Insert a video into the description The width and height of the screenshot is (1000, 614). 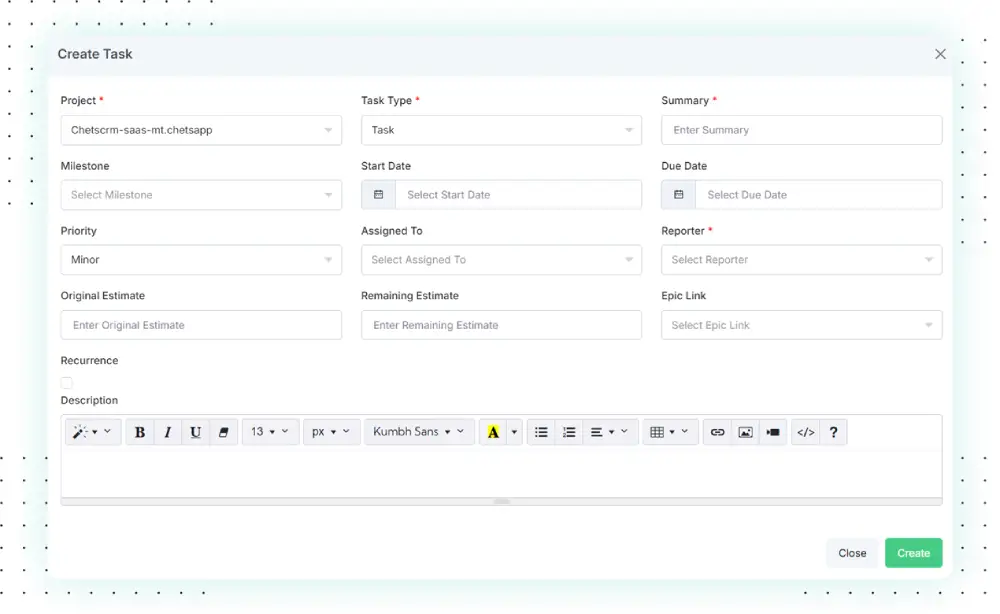click(x=773, y=432)
